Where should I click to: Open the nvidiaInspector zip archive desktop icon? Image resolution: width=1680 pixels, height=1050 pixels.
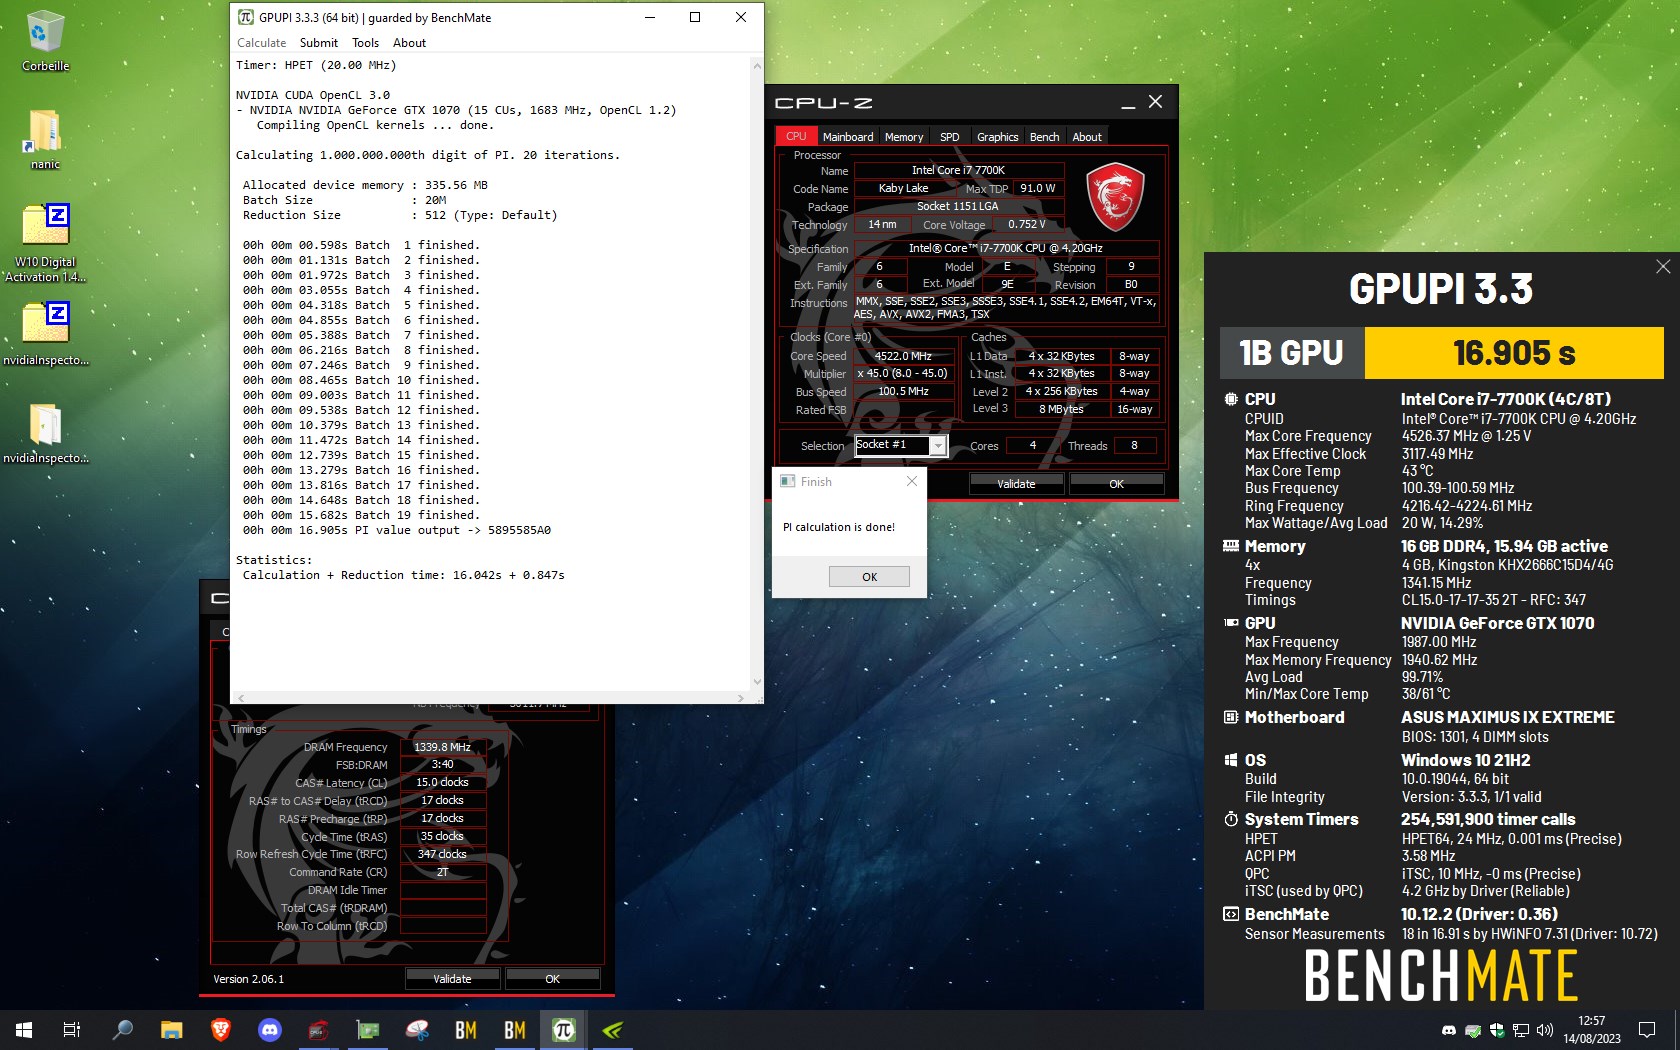pos(45,333)
